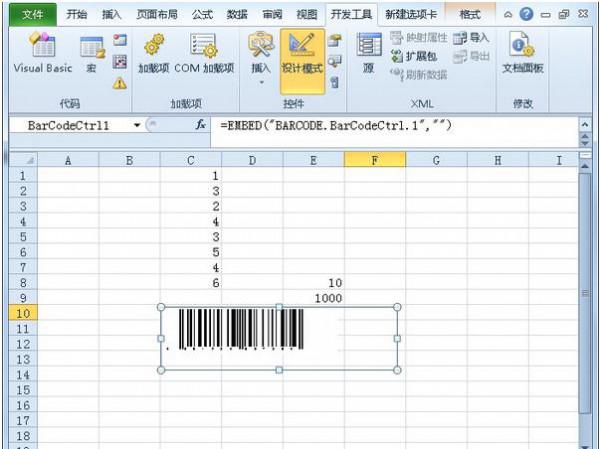Click XML Import (导入)
This screenshot has height=449, width=600.
click(471, 38)
